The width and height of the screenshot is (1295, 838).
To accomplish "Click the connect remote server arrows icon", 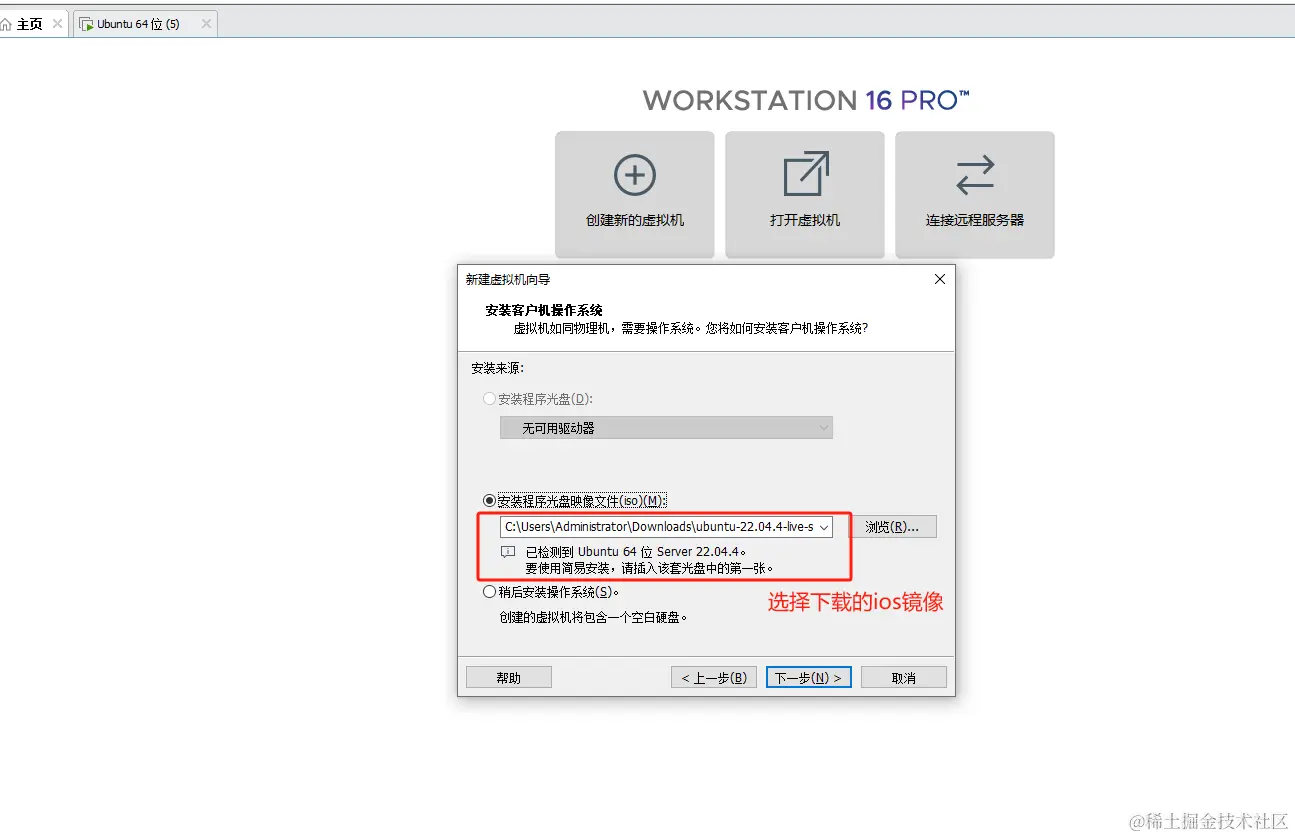I will pos(975,175).
